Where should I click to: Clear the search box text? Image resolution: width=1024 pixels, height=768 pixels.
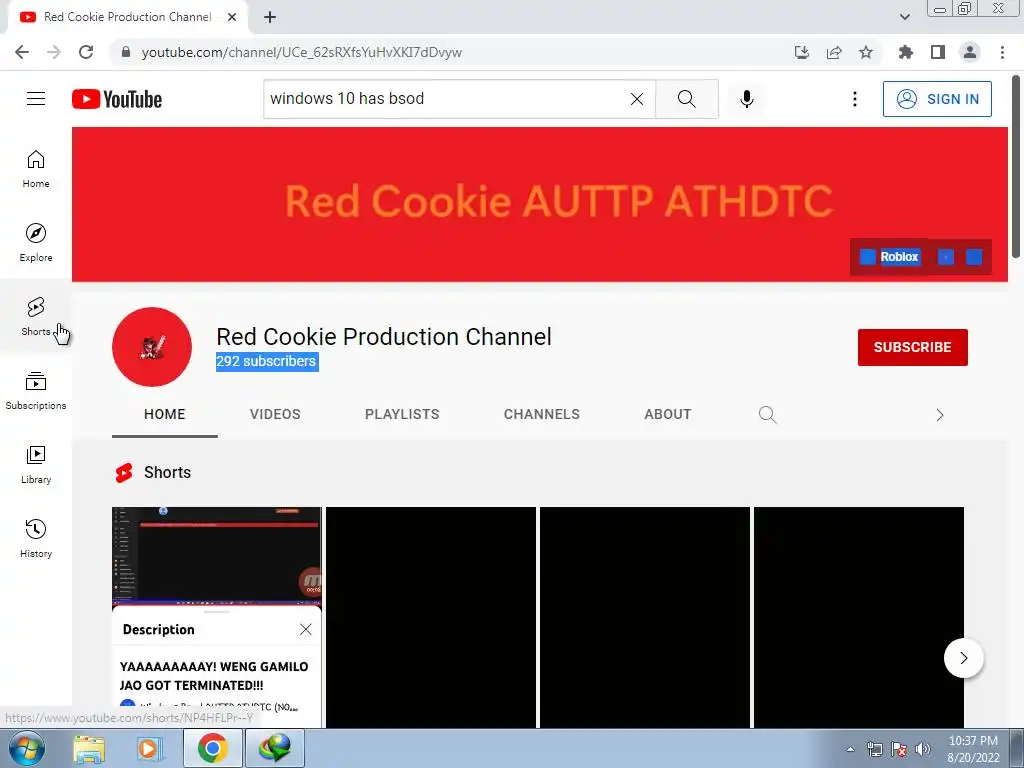click(637, 99)
